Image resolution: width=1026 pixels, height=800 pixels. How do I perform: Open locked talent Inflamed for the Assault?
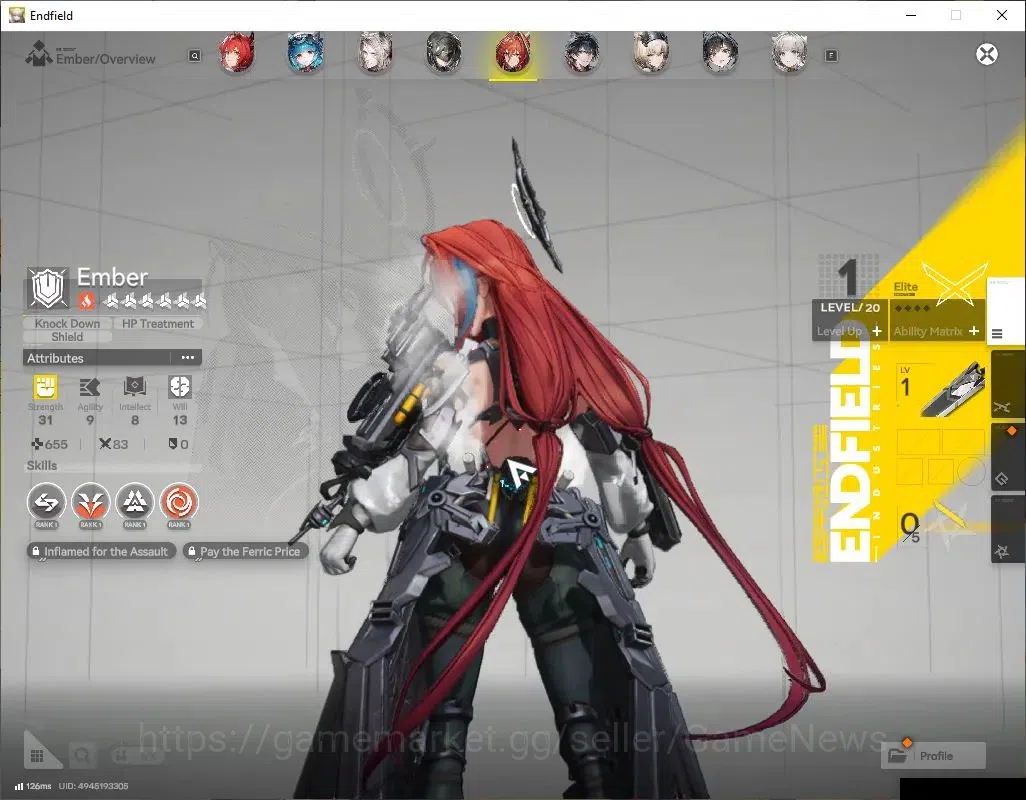101,551
